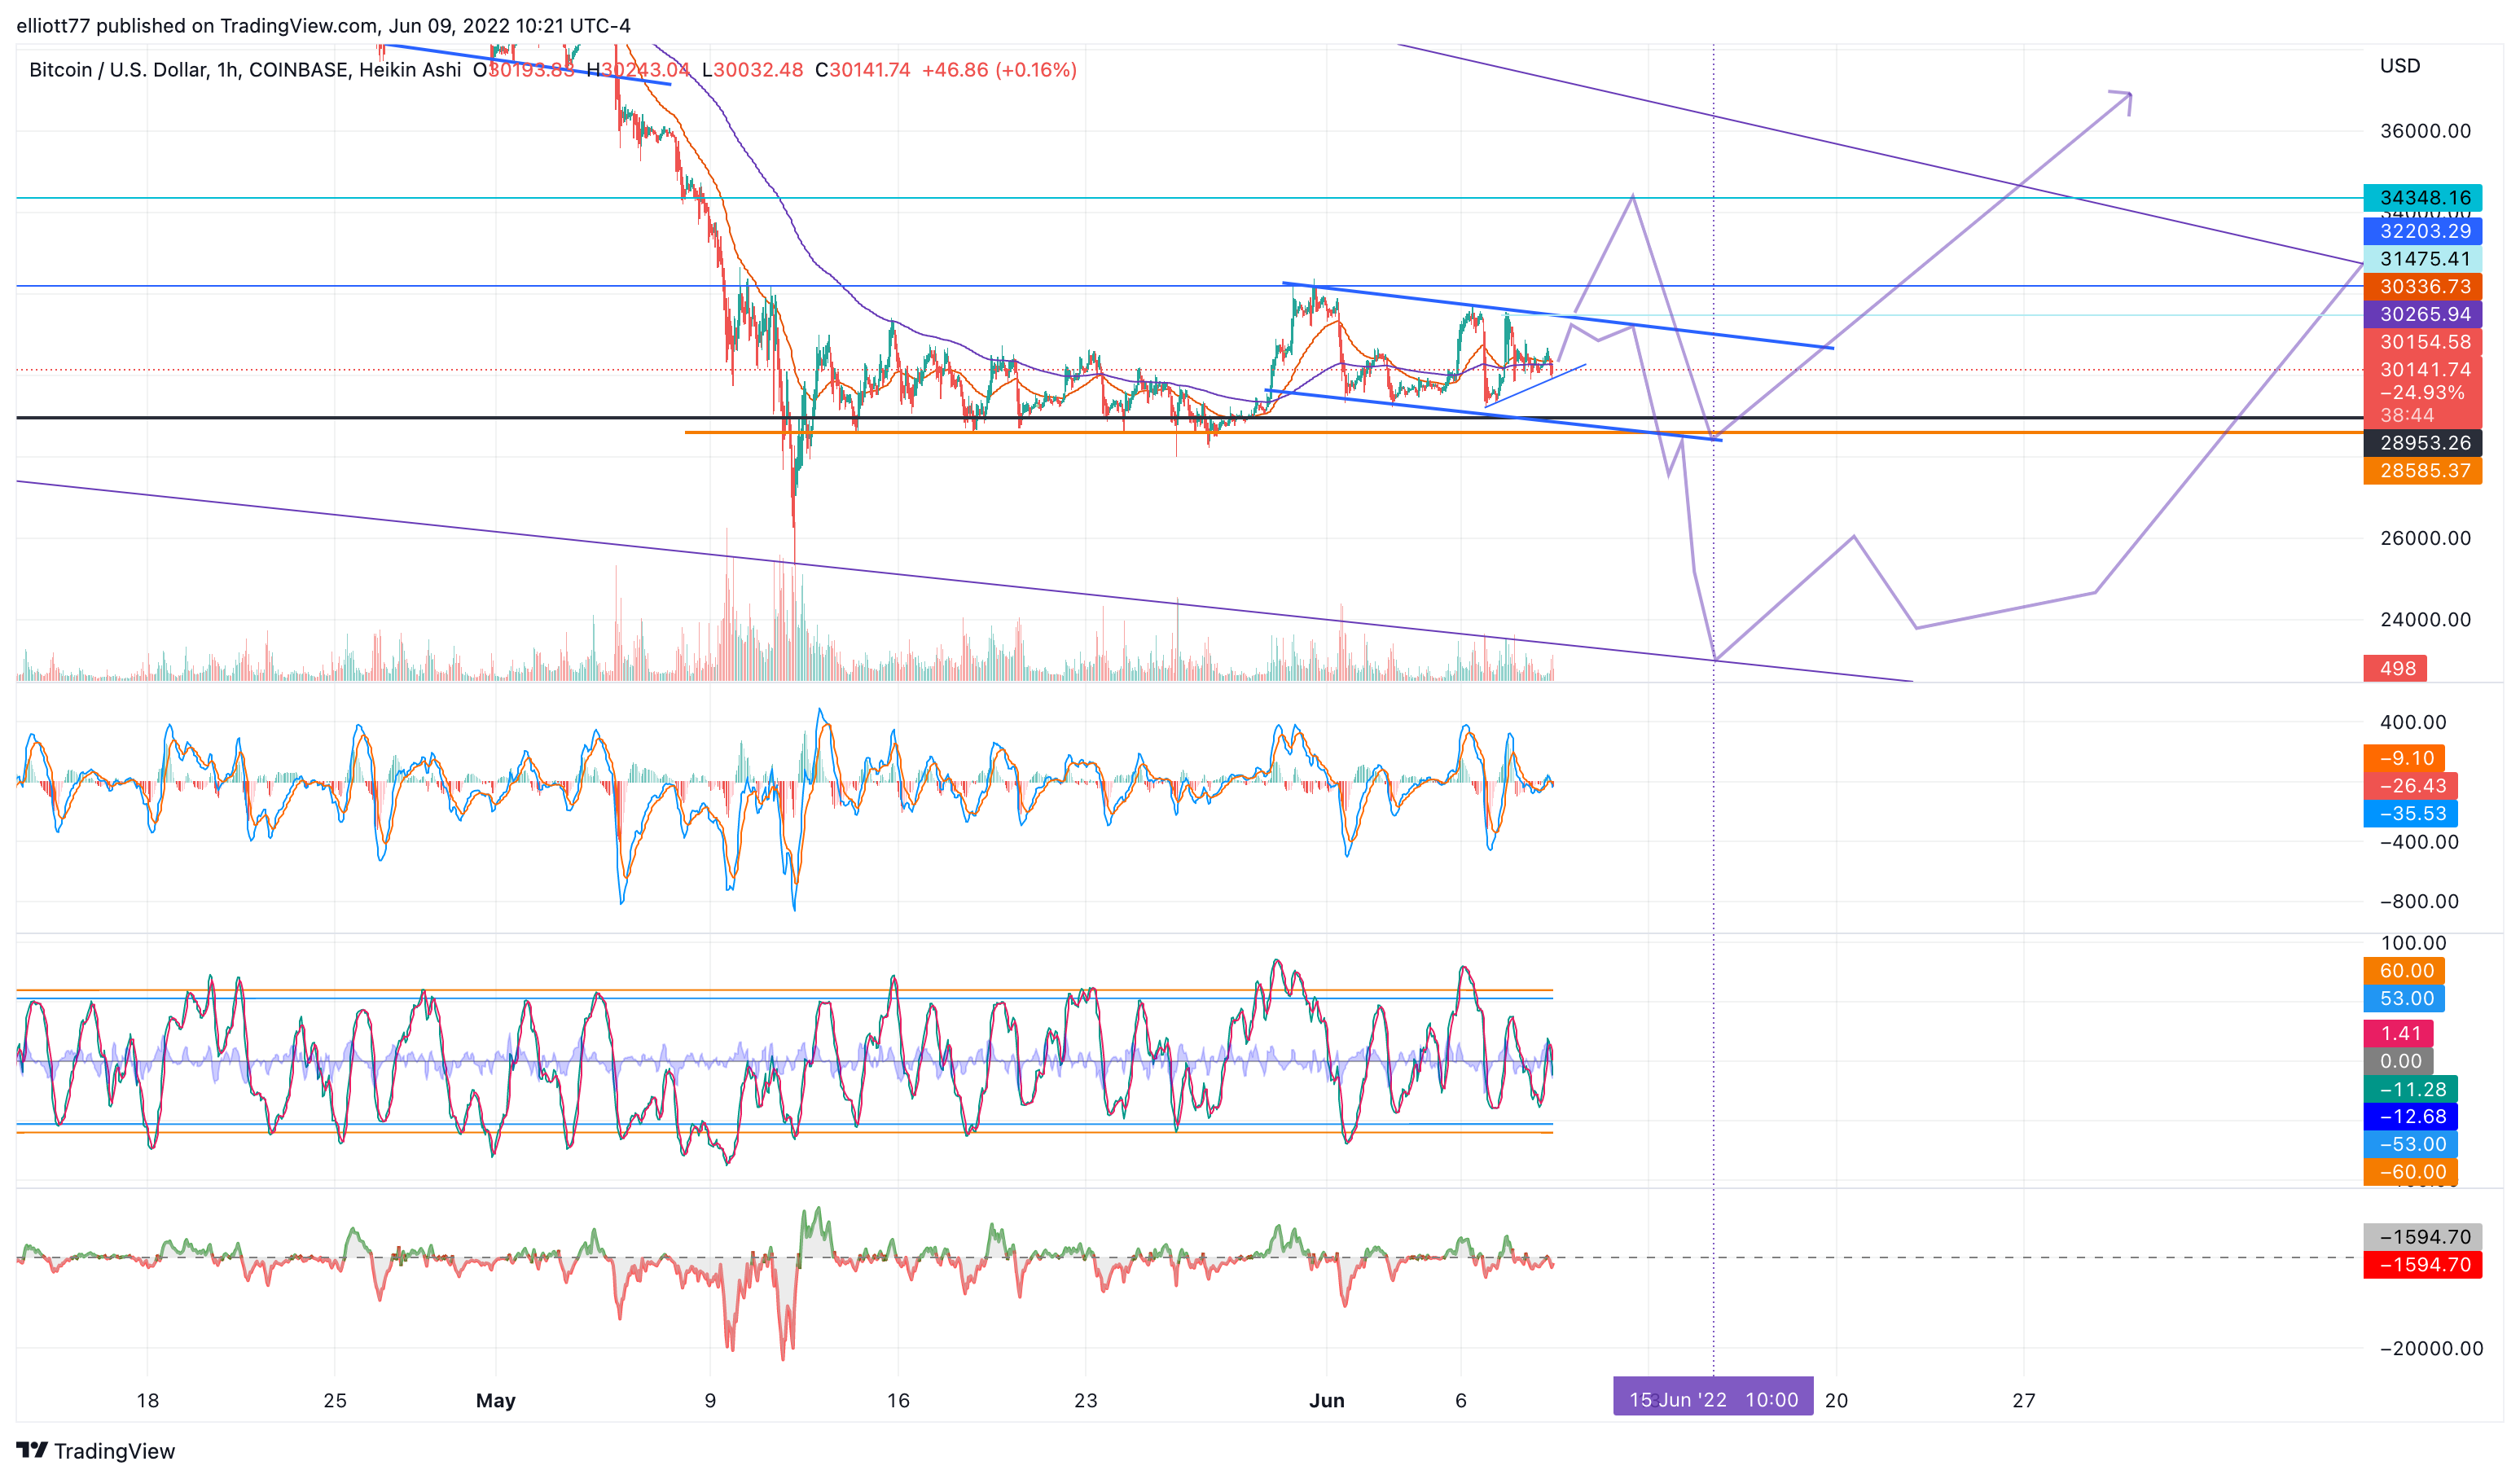This screenshot has width=2520, height=1479.
Task: Click the +46.86 (+0.16%) change text
Action: click(x=999, y=70)
